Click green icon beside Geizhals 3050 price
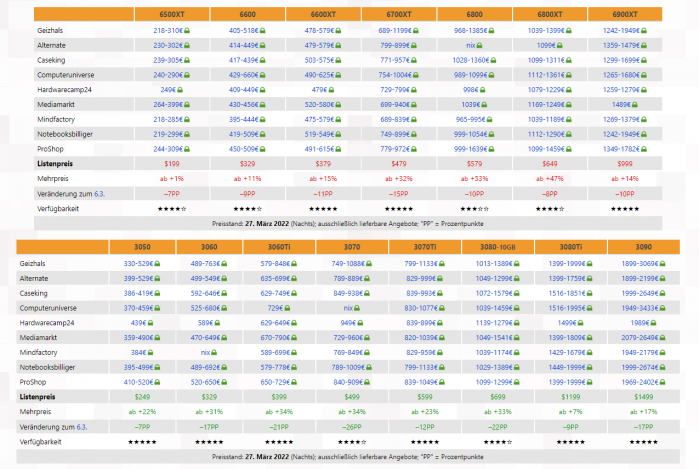Viewport: 700px width, 469px height. click(x=157, y=264)
